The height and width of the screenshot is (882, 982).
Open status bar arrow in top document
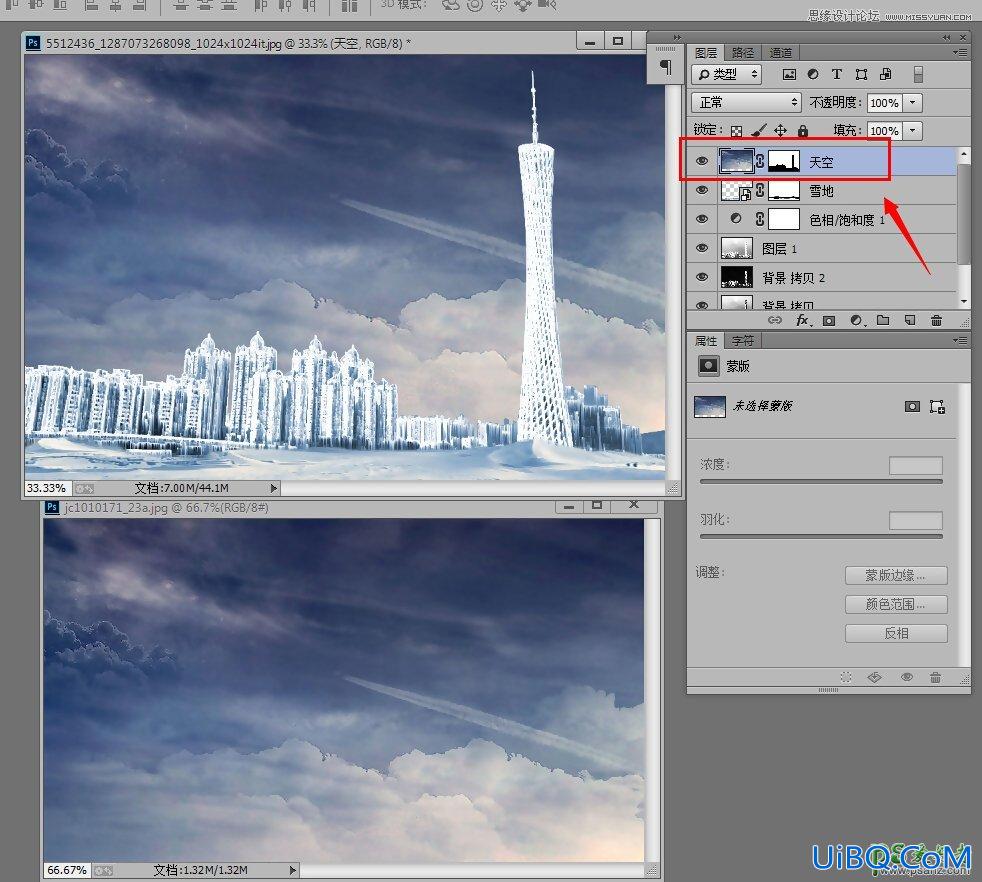(x=273, y=488)
